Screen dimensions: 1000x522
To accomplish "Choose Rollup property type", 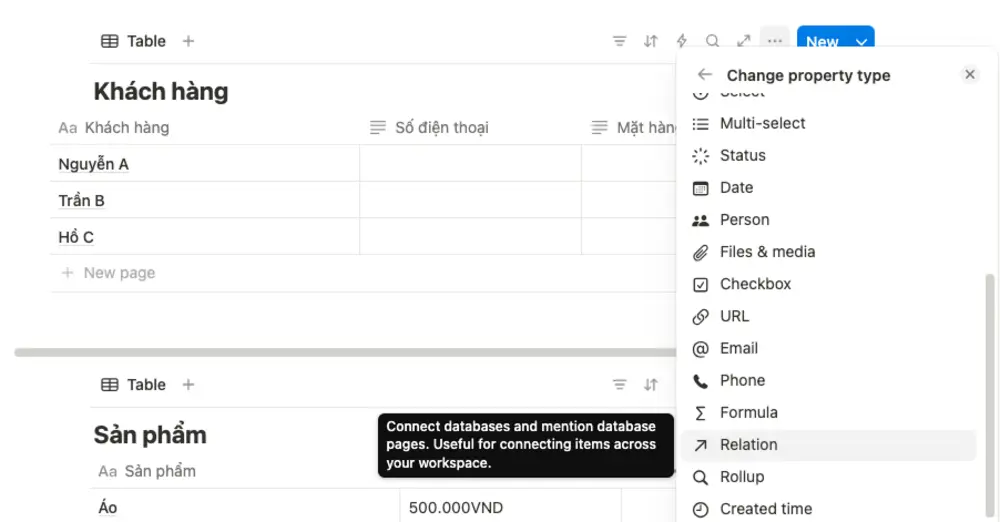I will [828, 477].
